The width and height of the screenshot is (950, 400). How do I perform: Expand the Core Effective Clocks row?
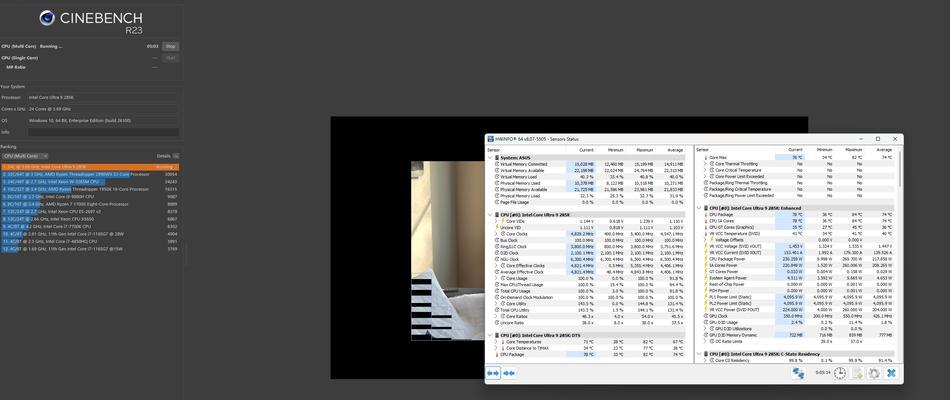click(496, 265)
